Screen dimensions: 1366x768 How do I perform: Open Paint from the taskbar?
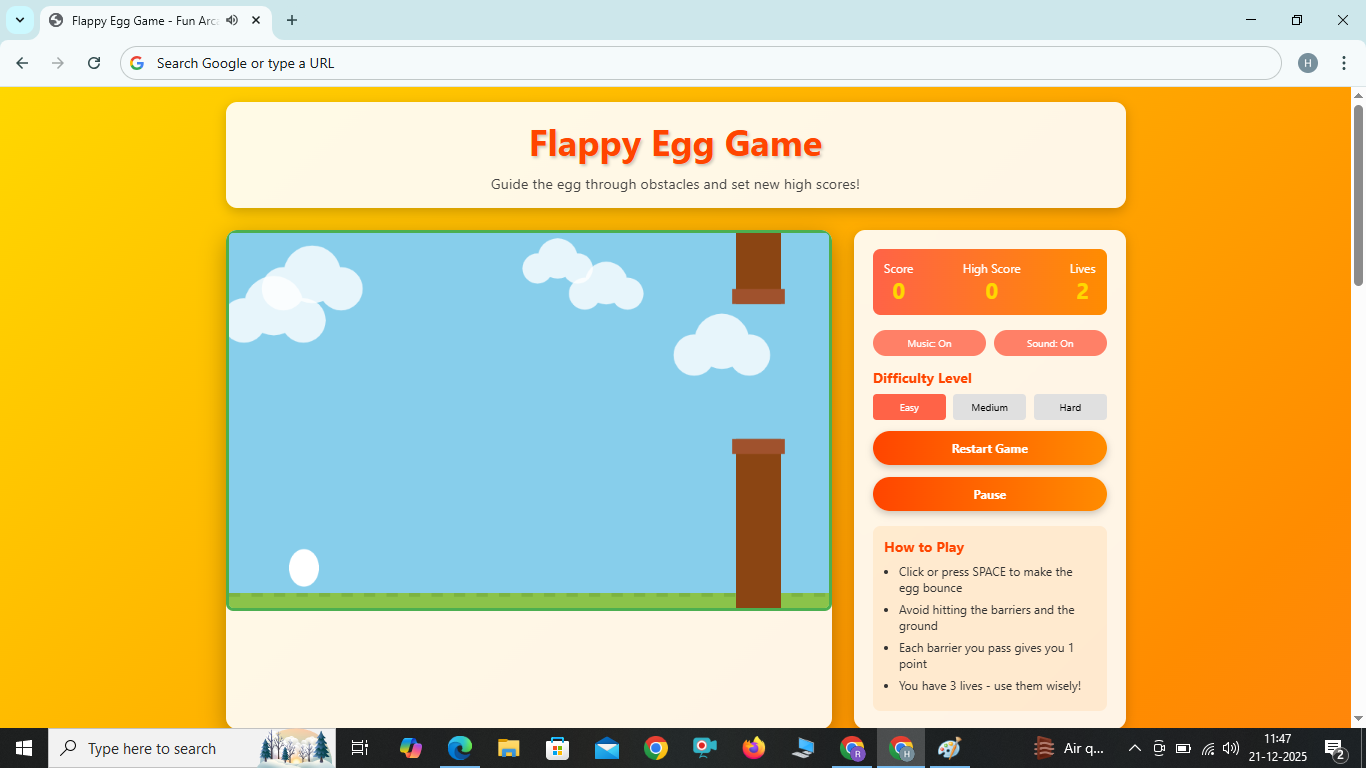coord(948,747)
